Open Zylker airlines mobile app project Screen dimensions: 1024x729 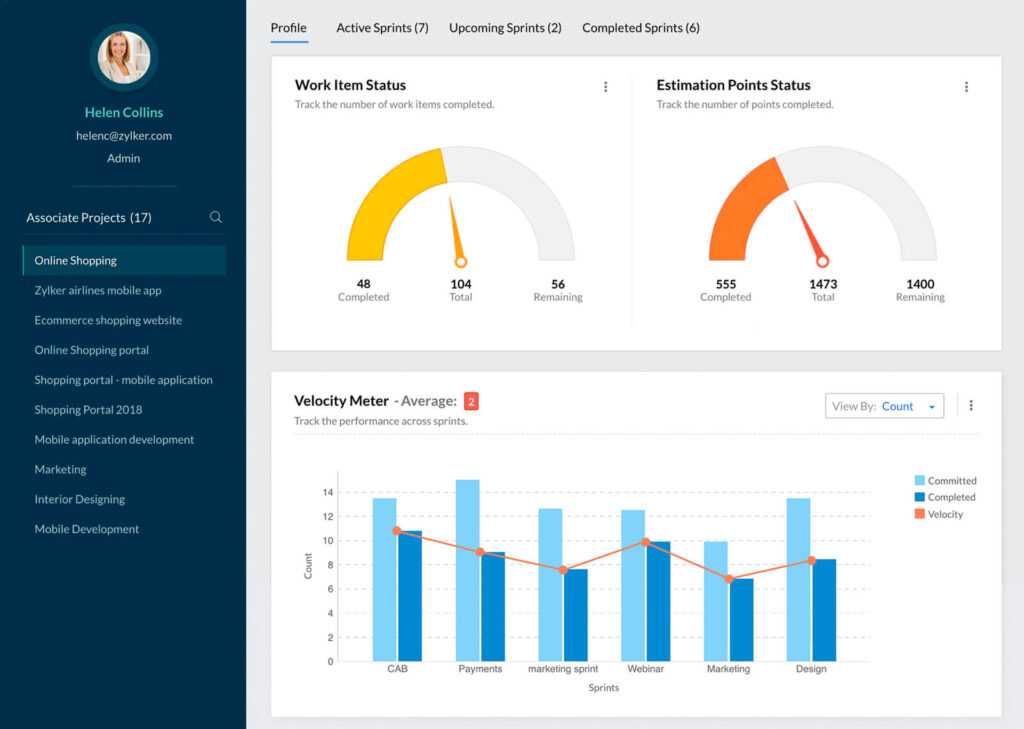point(98,290)
